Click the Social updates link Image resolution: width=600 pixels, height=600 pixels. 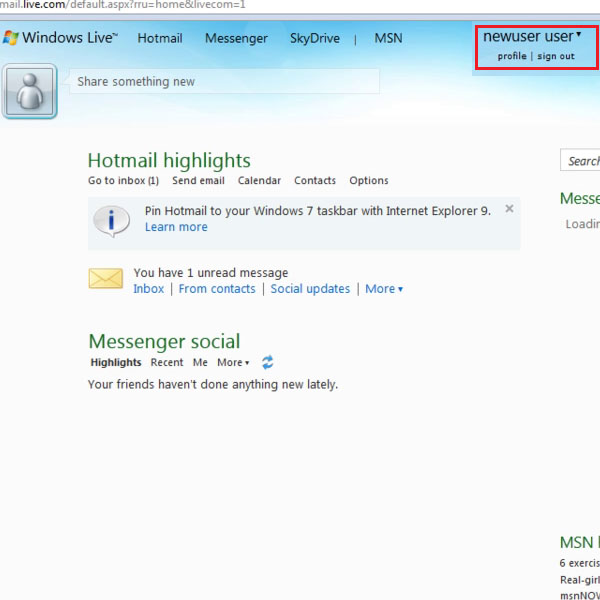[x=310, y=289]
